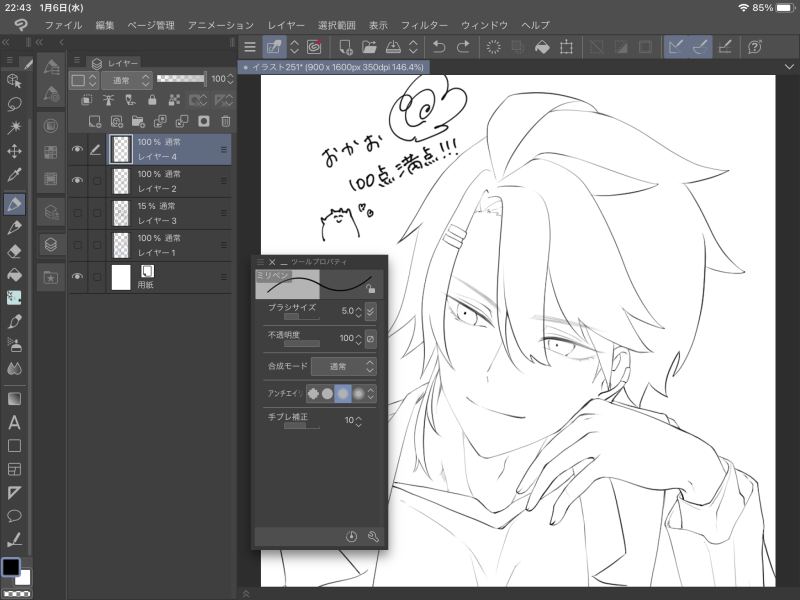Screen dimensions: 800x600
Task: Hide 用紙 paper layer eye icon
Action: [77, 276]
